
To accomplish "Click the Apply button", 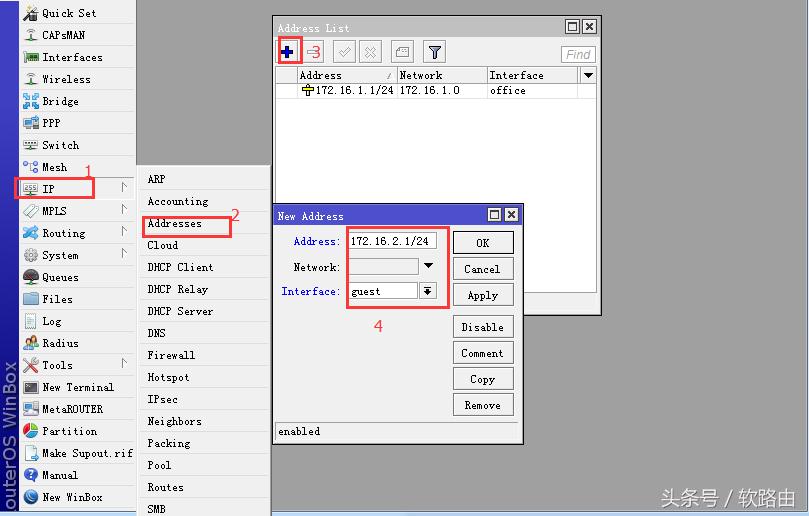I will click(483, 295).
